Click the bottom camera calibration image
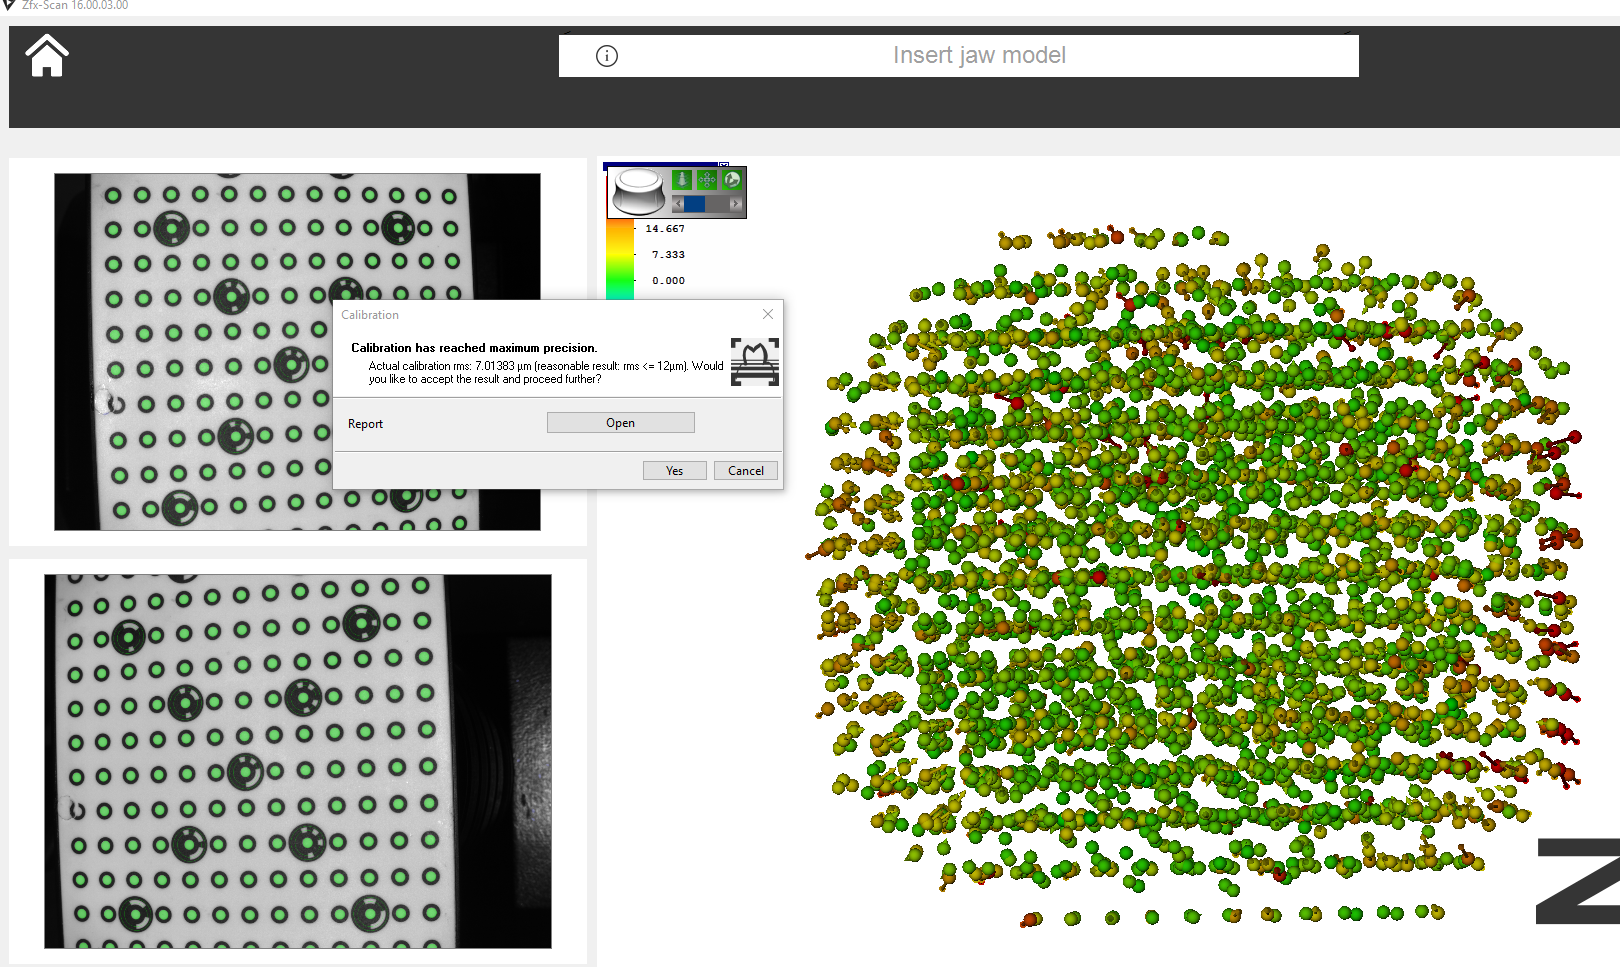1620x967 pixels. (297, 760)
